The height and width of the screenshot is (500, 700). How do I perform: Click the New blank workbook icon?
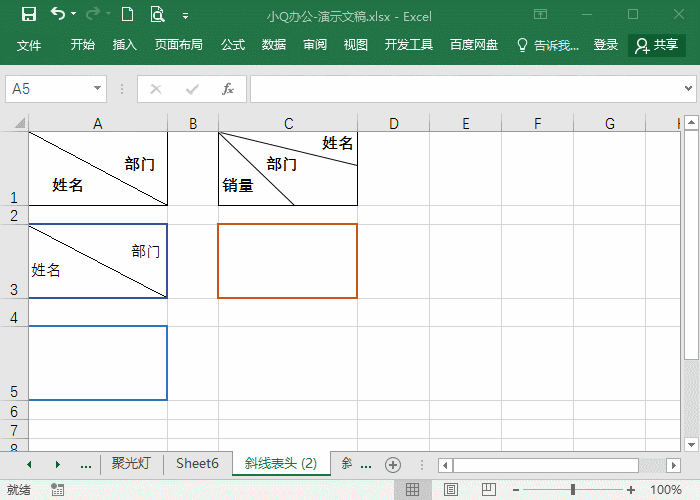point(127,14)
